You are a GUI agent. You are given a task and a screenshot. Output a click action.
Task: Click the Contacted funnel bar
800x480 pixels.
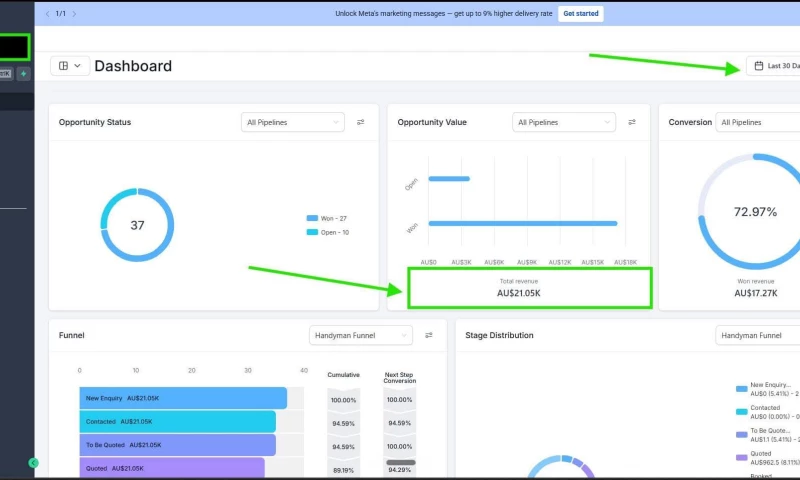(178, 422)
